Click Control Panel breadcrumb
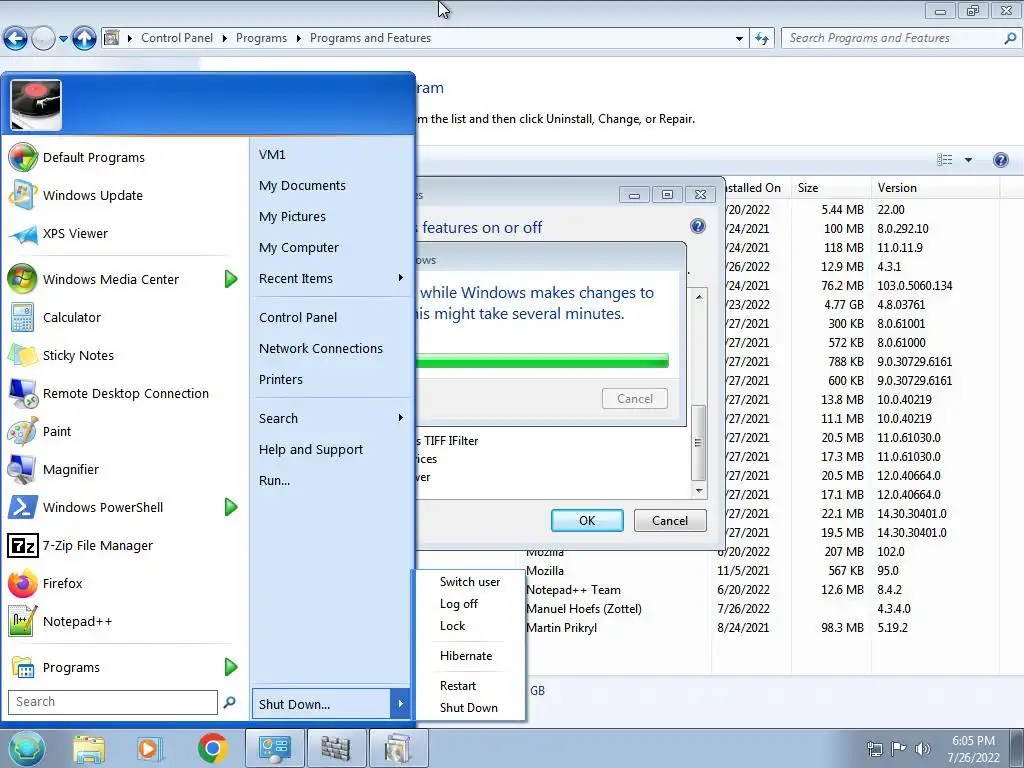Viewport: 1024px width, 768px height. pyautogui.click(x=177, y=38)
